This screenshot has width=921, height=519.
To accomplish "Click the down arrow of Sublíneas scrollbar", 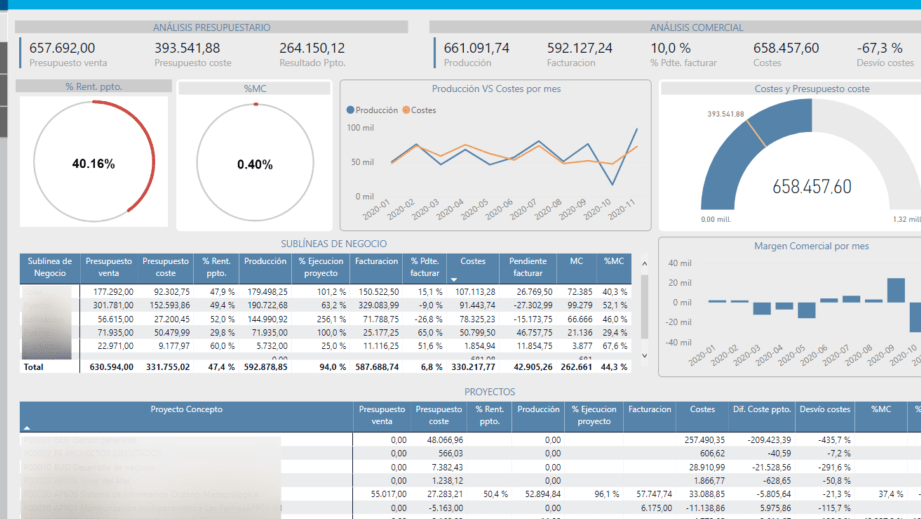I will tap(644, 355).
